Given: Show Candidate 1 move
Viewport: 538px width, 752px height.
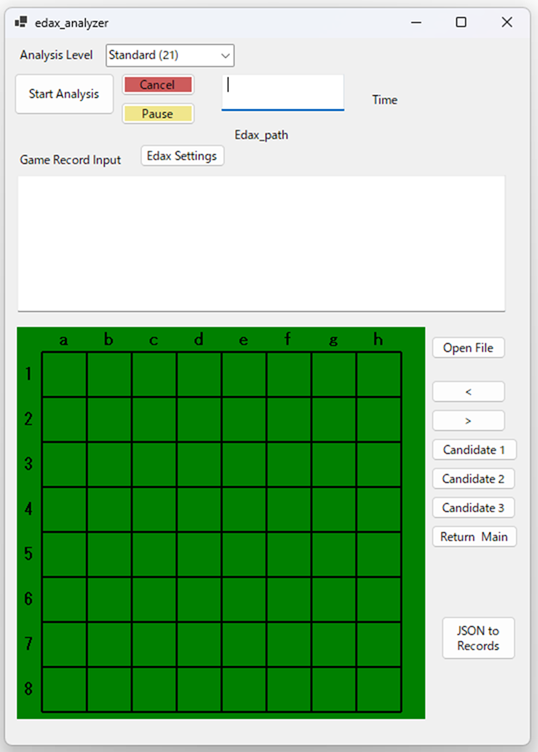Looking at the screenshot, I should coord(474,450).
